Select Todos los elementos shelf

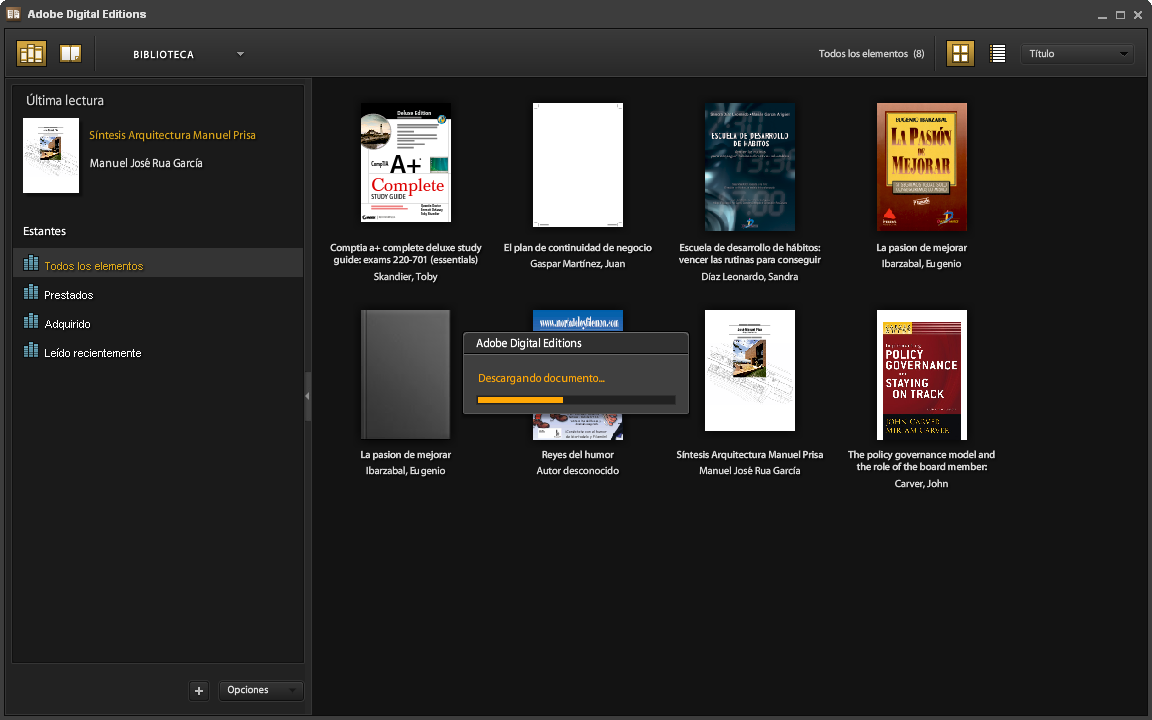pos(158,263)
